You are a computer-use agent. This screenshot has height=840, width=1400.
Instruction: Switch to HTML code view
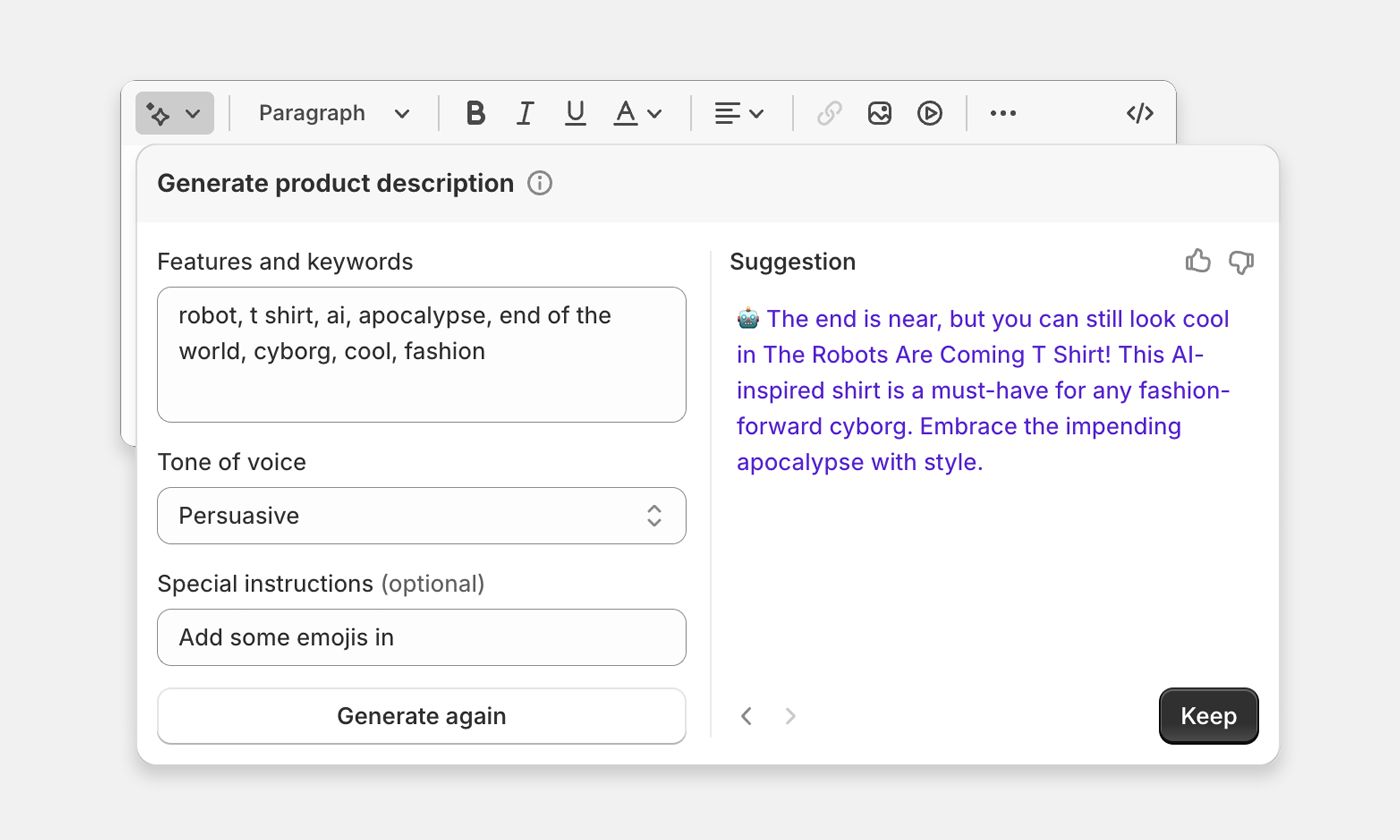pyautogui.click(x=1140, y=113)
